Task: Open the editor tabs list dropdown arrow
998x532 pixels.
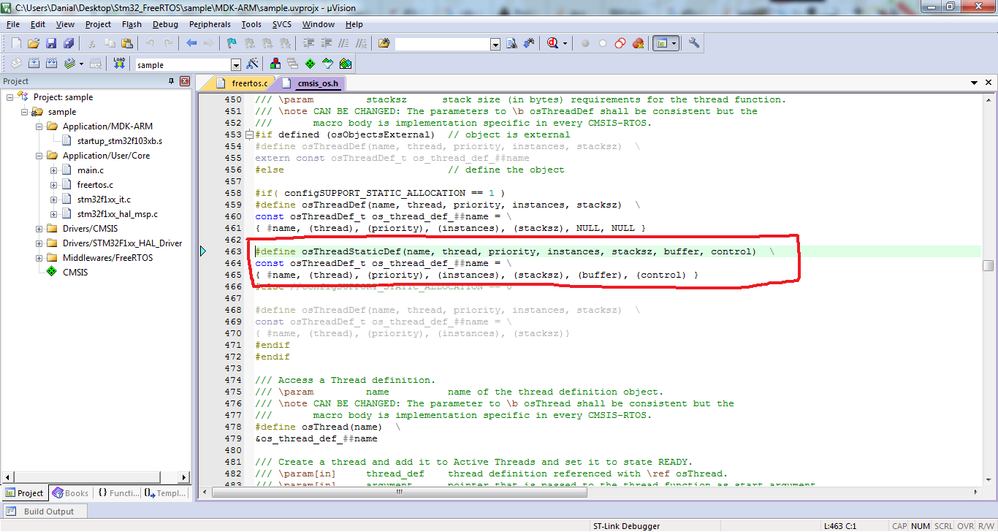Action: [x=974, y=83]
